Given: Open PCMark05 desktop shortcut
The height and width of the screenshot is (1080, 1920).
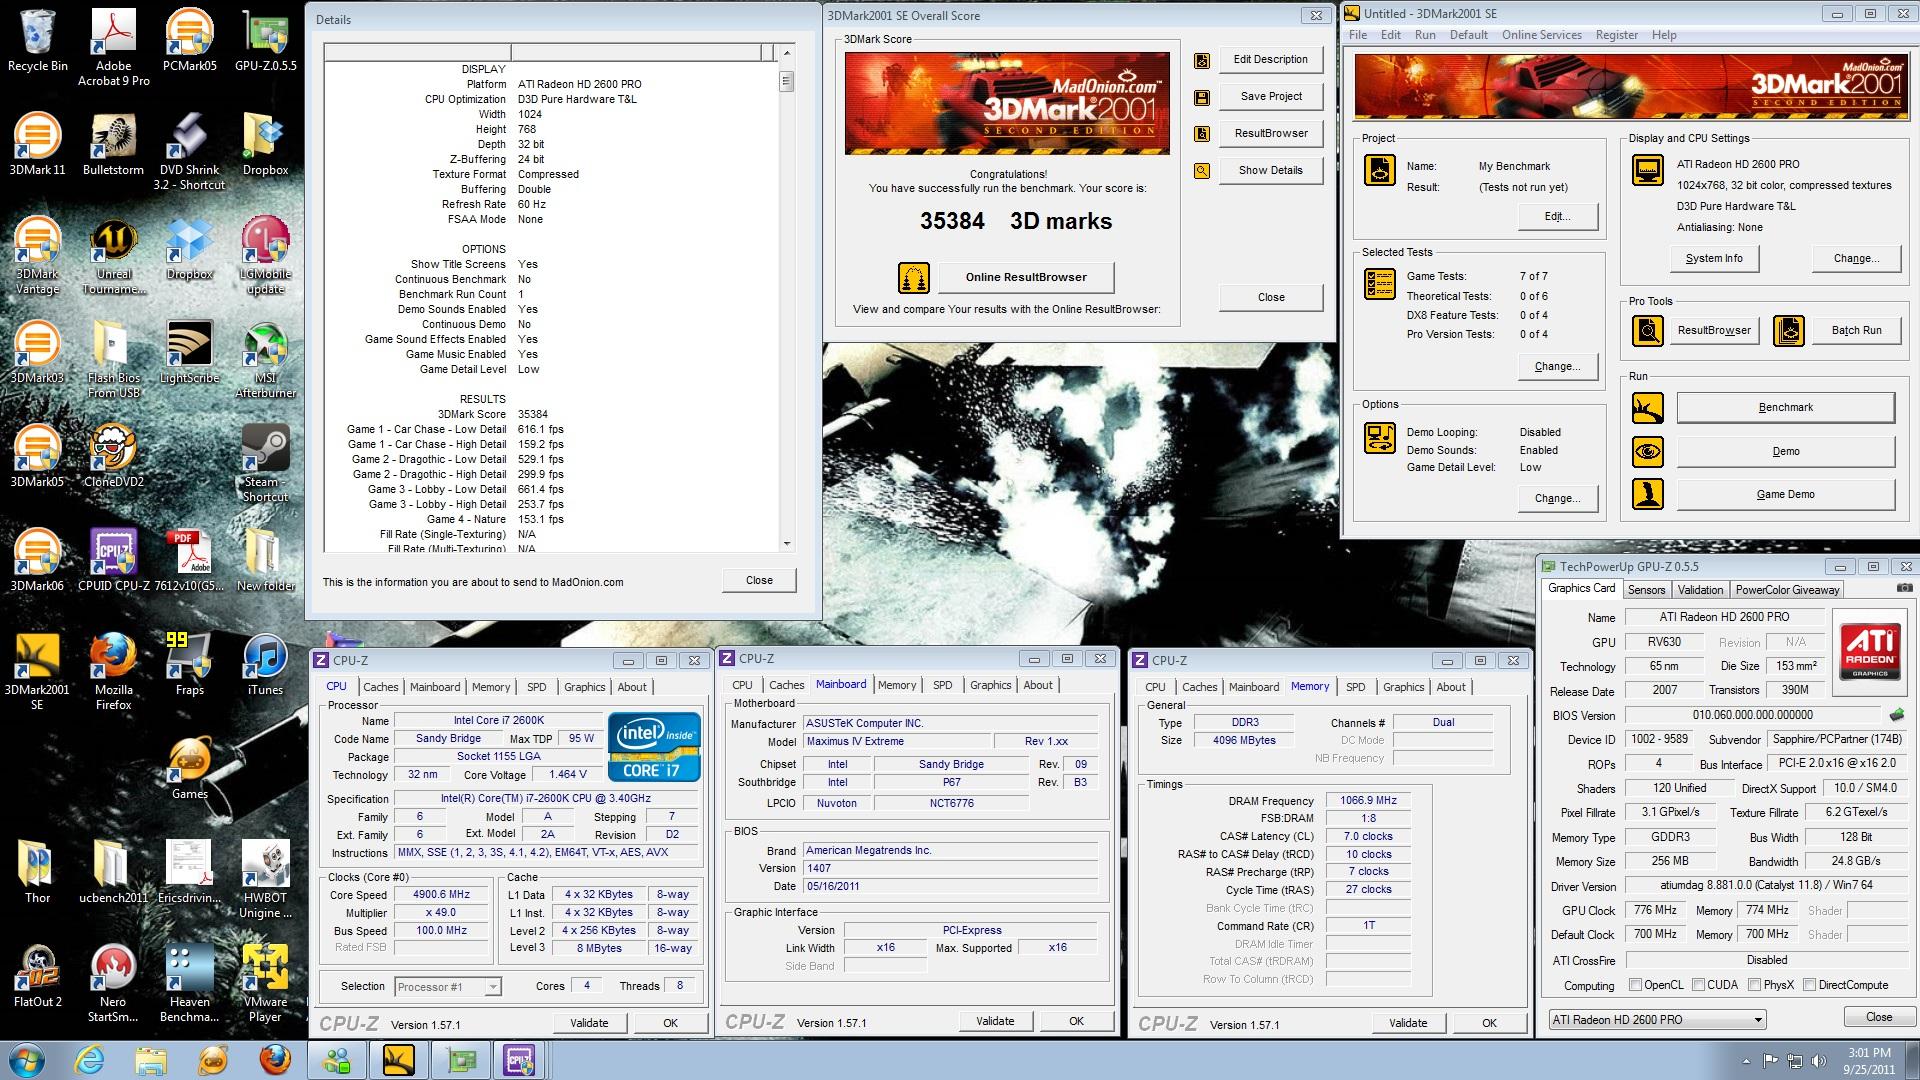Looking at the screenshot, I should tap(189, 40).
